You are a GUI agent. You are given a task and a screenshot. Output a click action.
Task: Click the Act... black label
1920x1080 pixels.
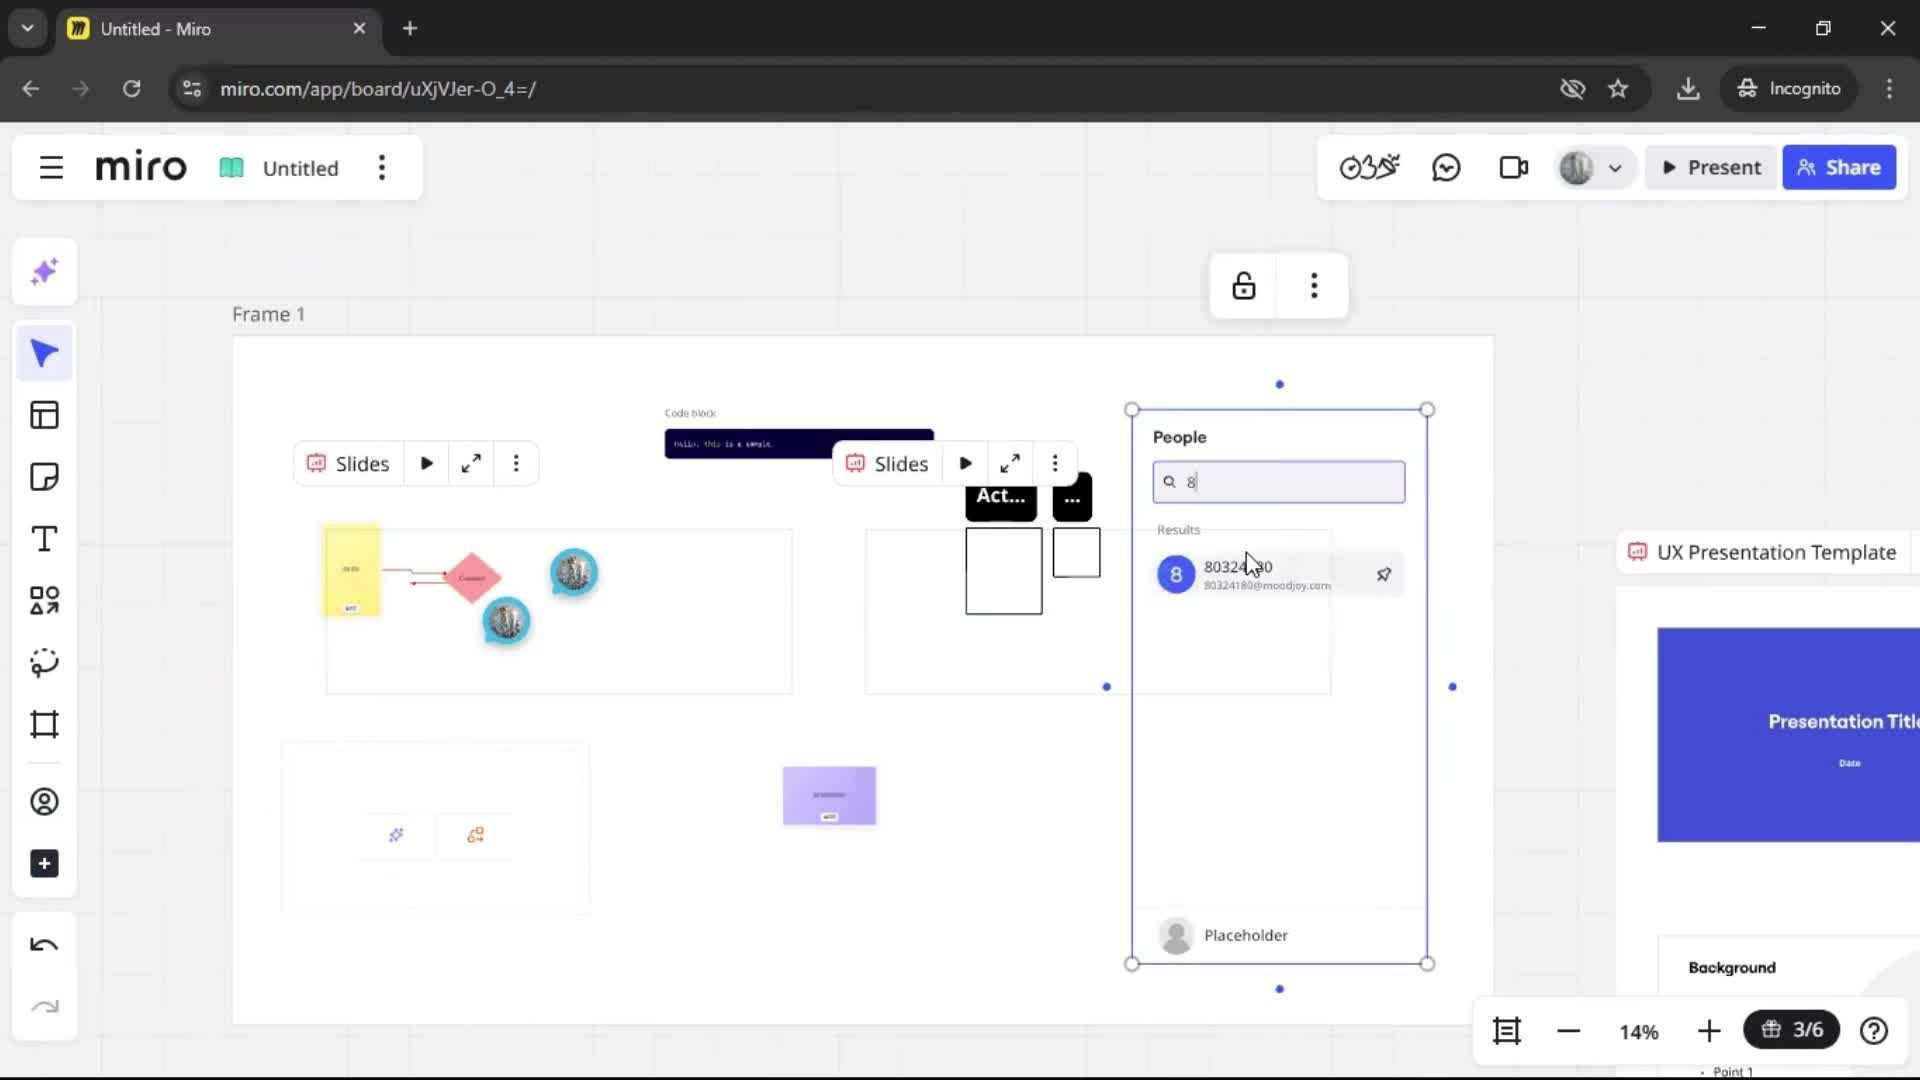(1000, 498)
